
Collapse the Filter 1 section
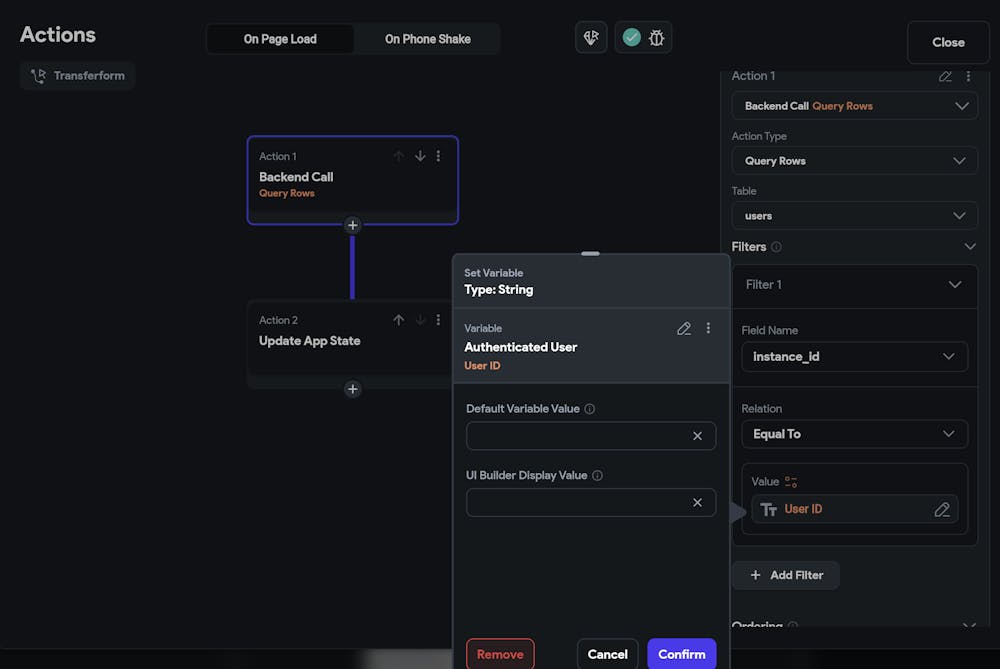click(954, 285)
